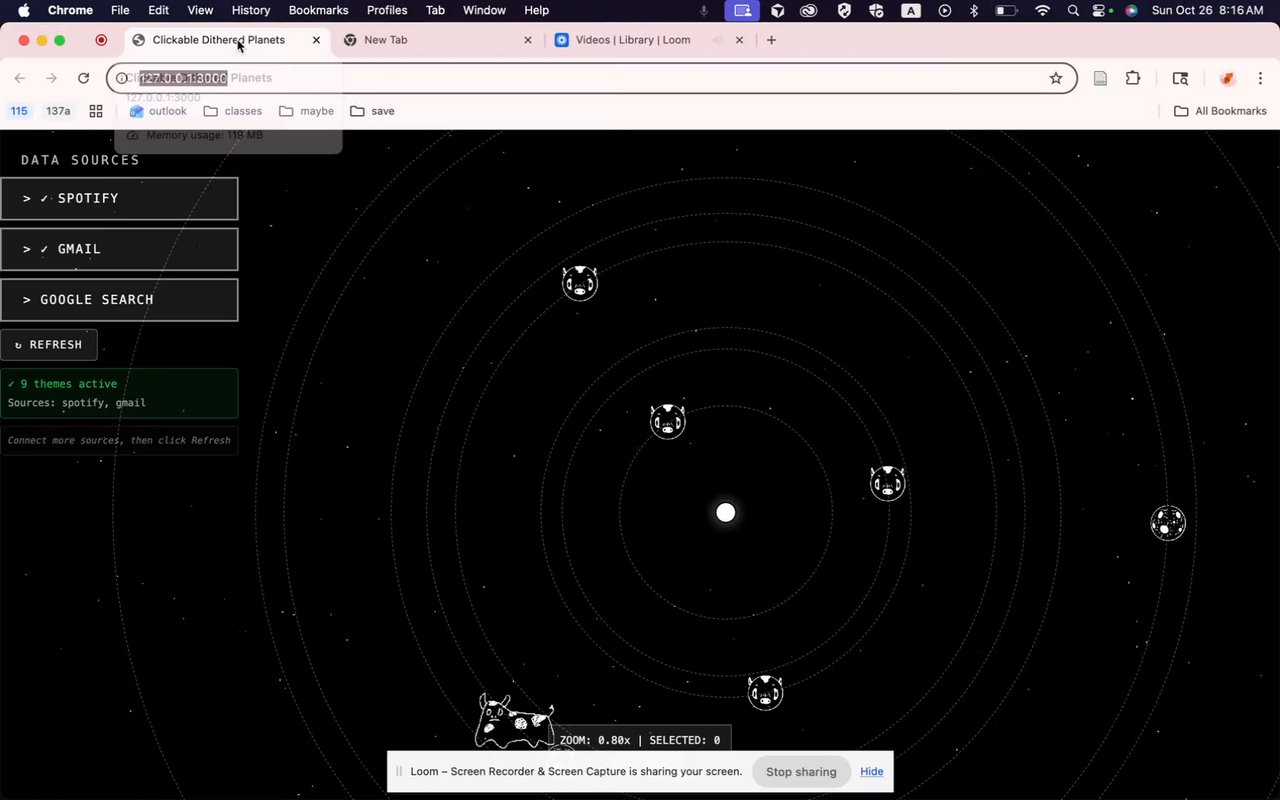
Task: Switch to the Videos Library Loom tab
Action: tap(633, 40)
